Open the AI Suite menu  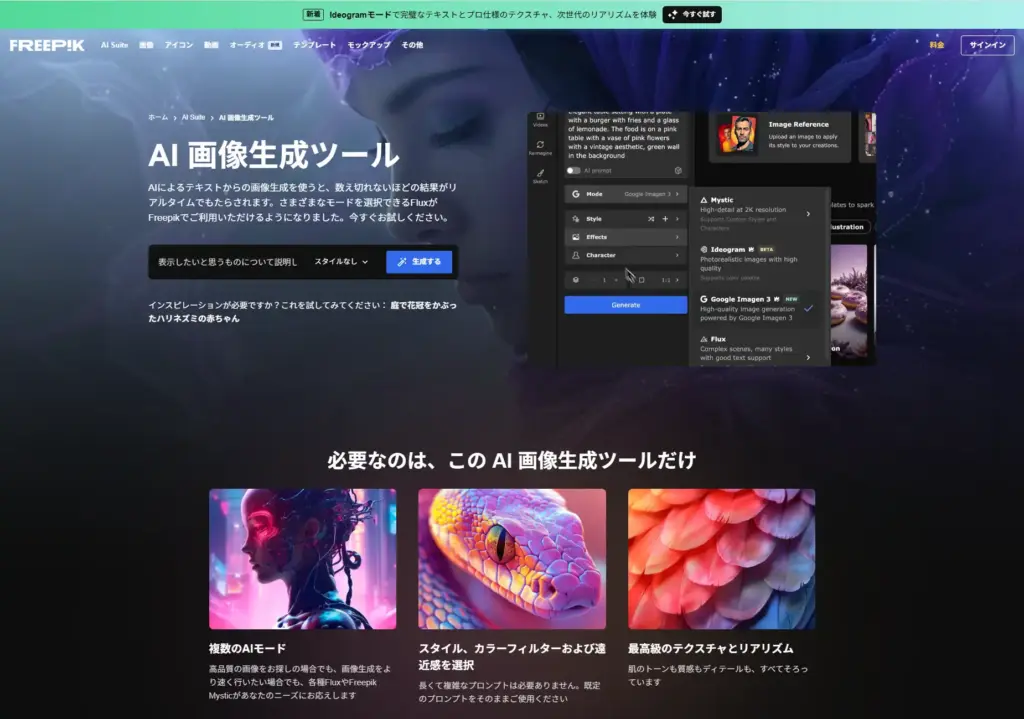(114, 45)
